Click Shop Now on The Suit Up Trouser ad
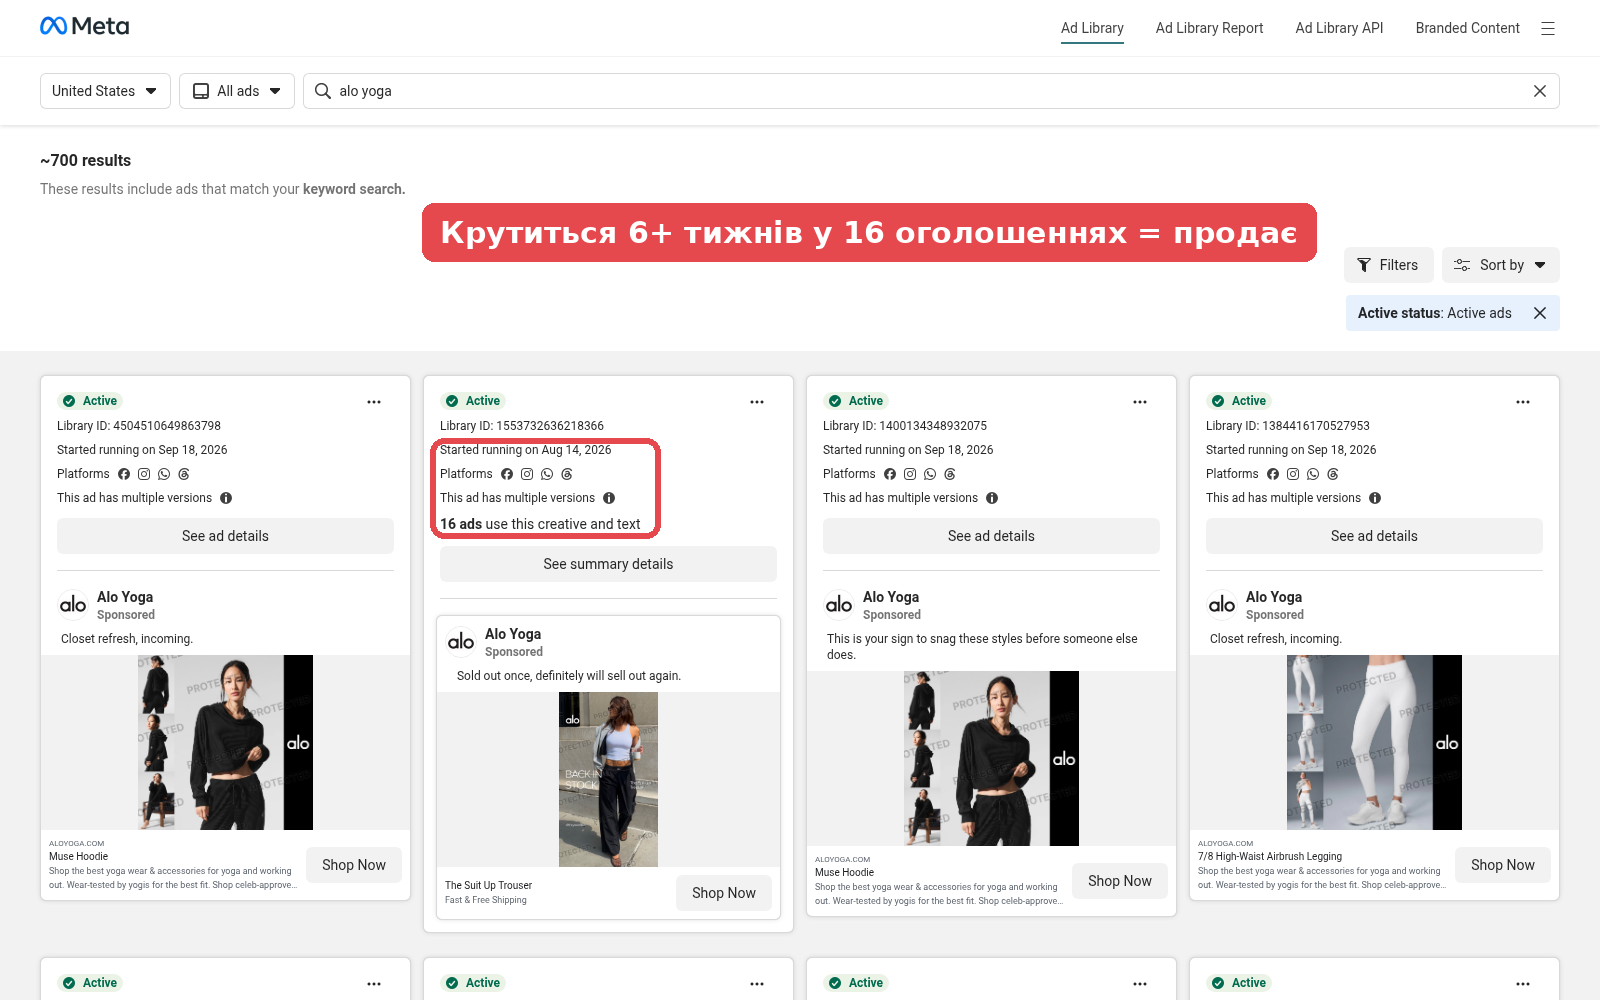Image resolution: width=1600 pixels, height=1000 pixels. pos(724,893)
